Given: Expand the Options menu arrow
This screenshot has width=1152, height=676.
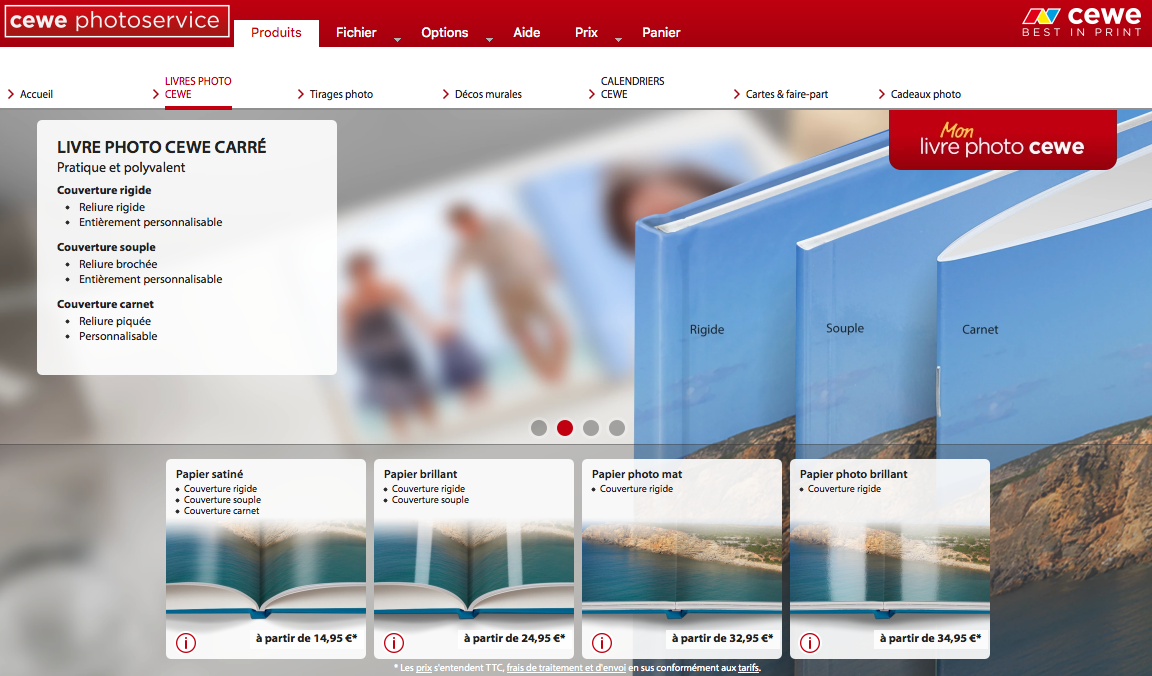Looking at the screenshot, I should coord(489,40).
